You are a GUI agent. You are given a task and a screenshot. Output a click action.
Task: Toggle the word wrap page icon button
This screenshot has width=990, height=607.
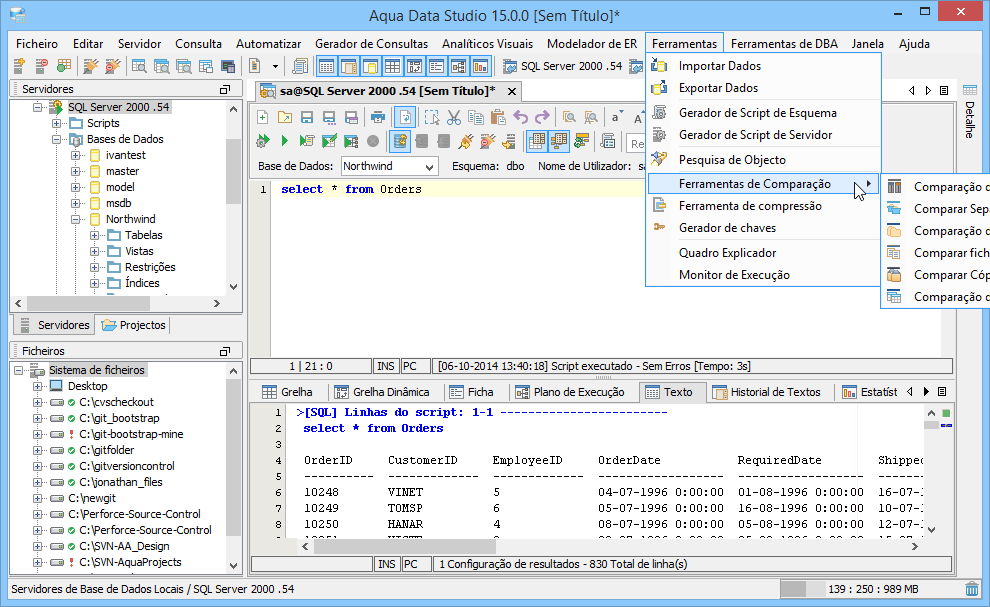405,117
